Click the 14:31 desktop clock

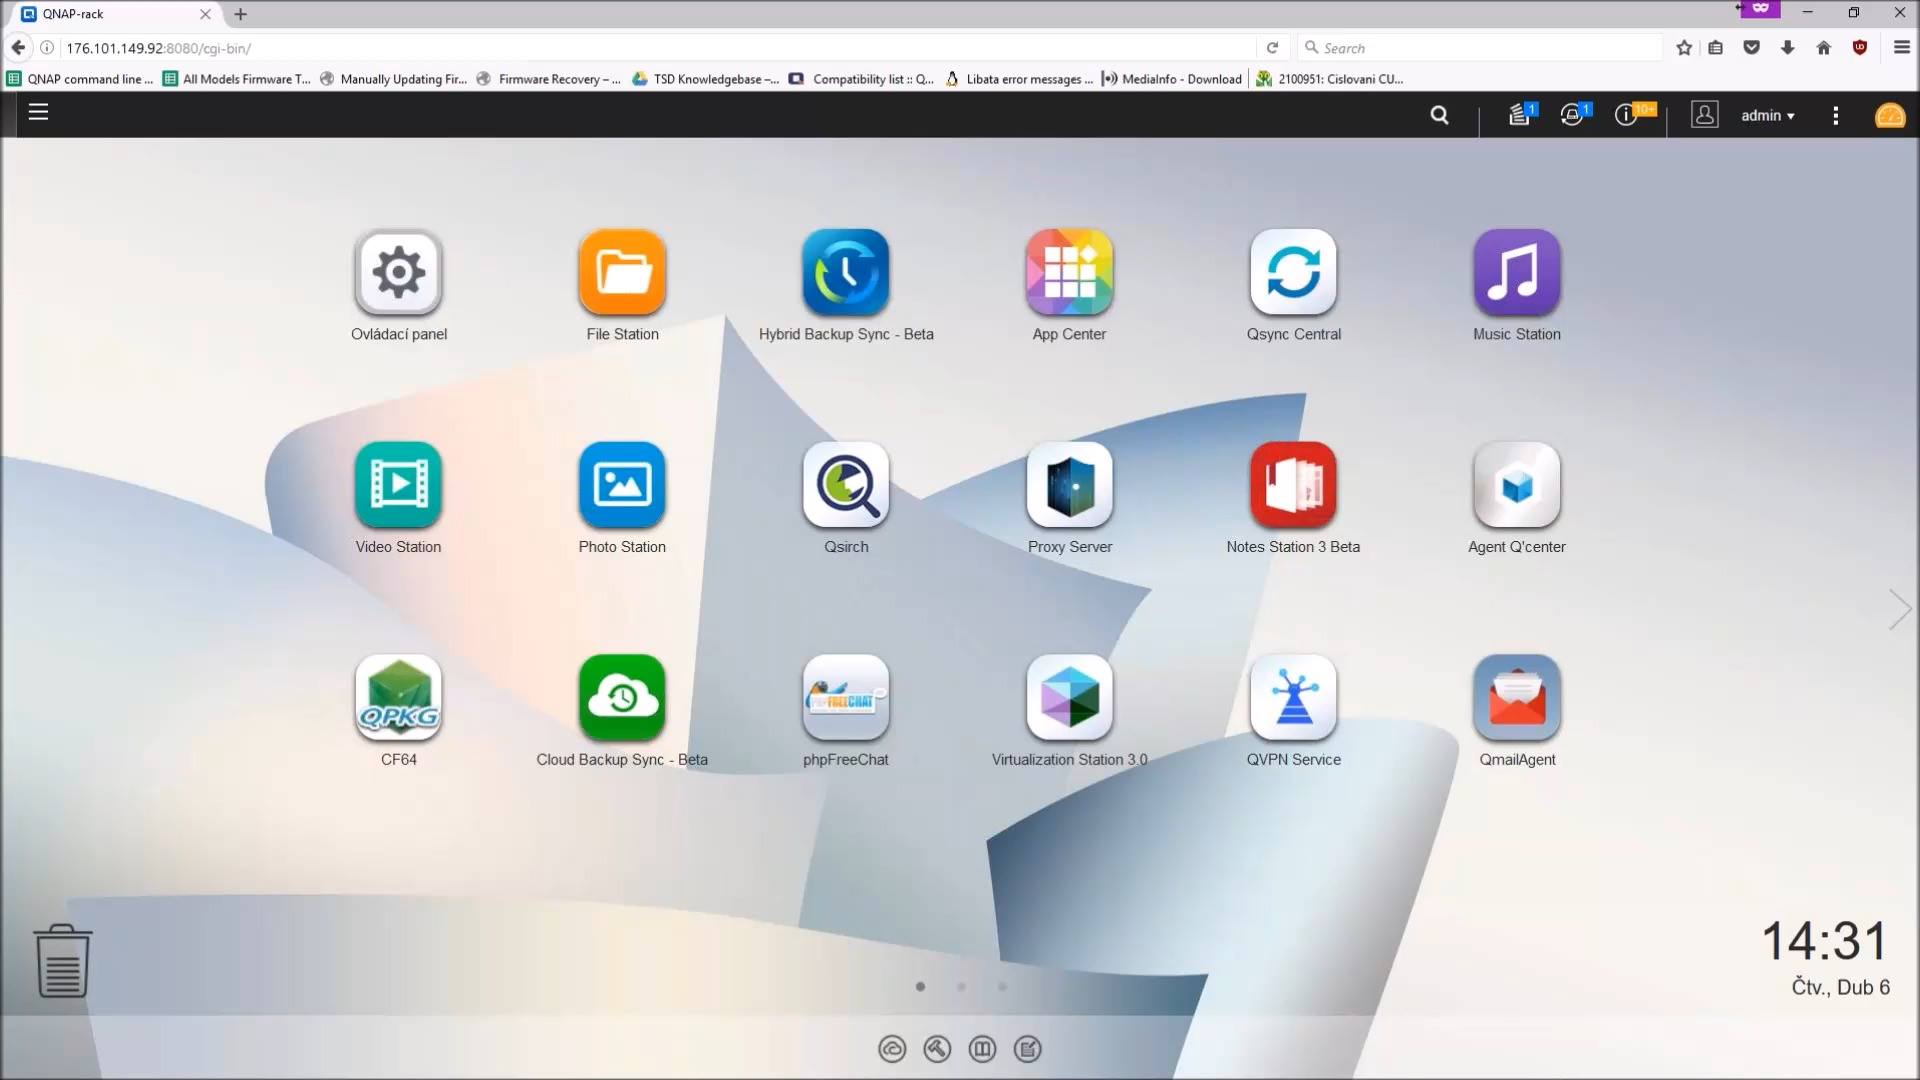(x=1824, y=941)
